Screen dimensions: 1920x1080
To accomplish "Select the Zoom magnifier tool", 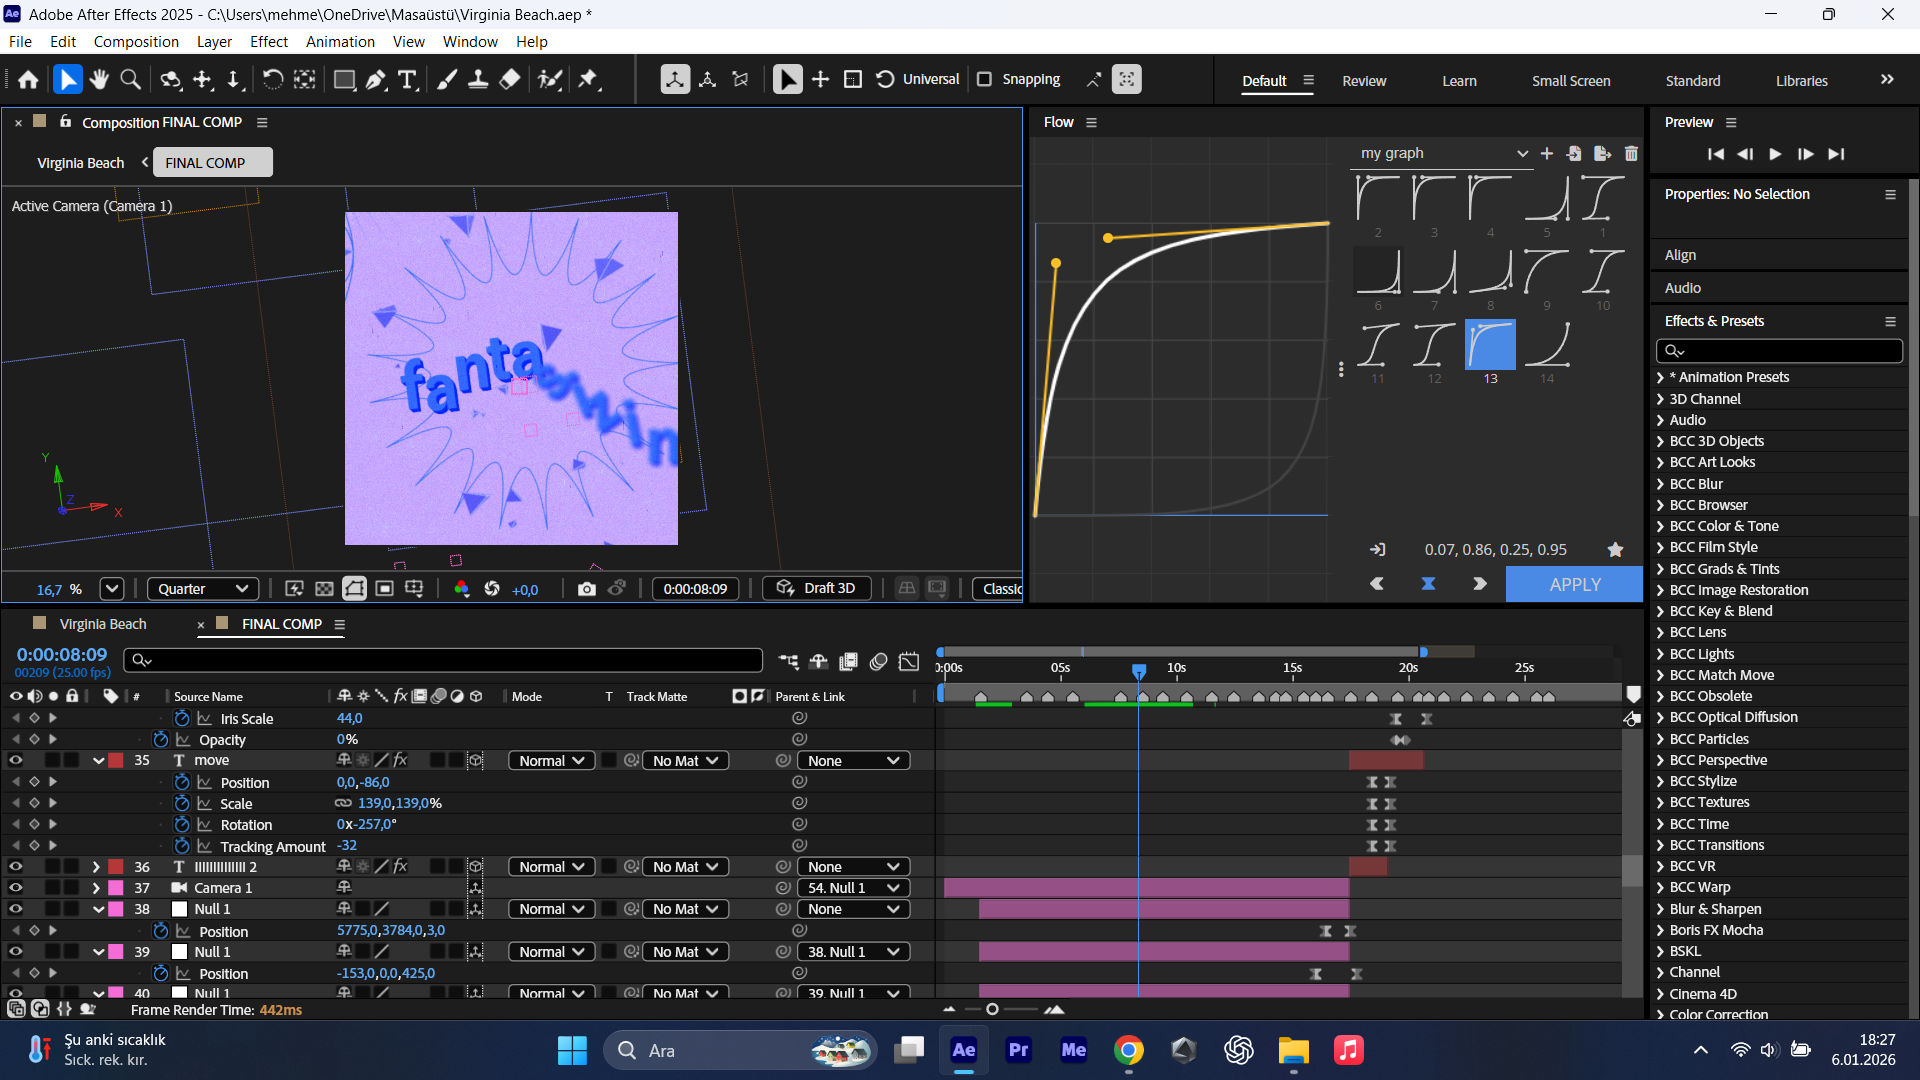I will (130, 80).
